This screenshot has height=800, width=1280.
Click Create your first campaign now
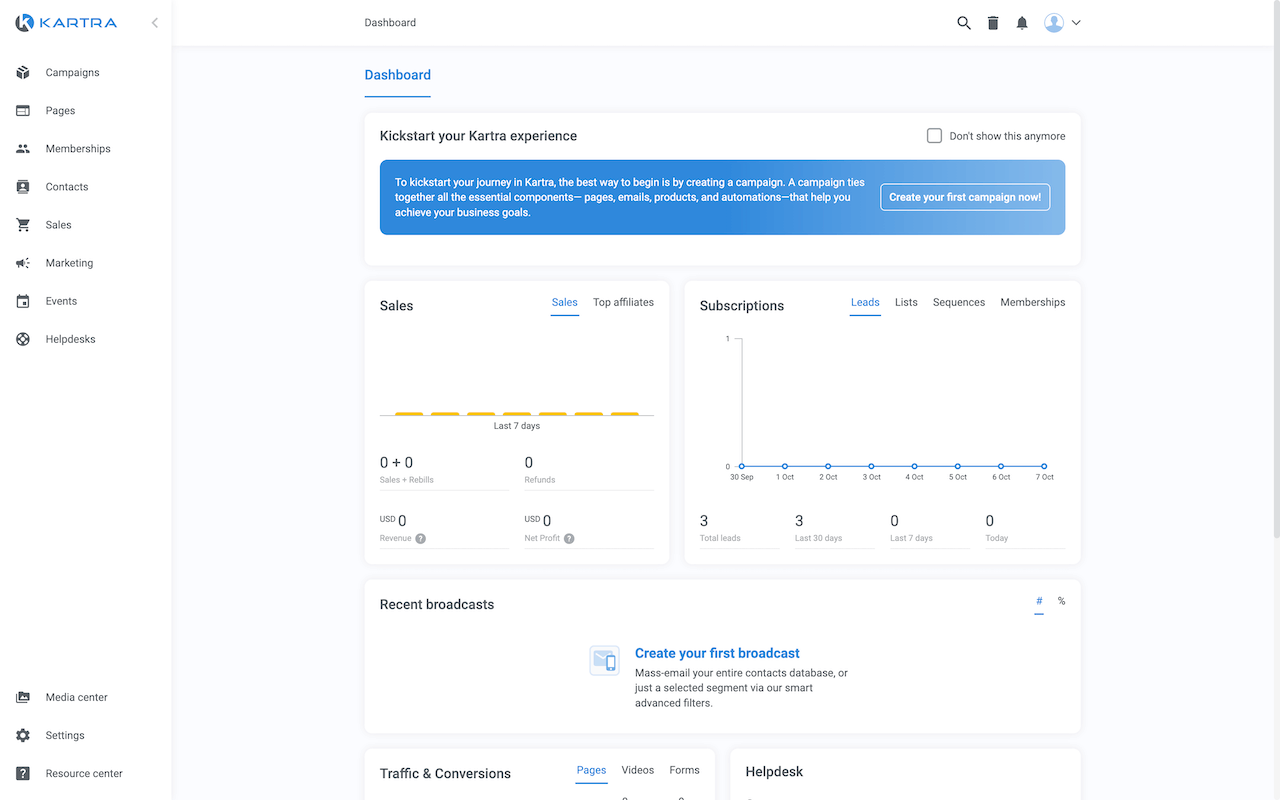point(964,197)
